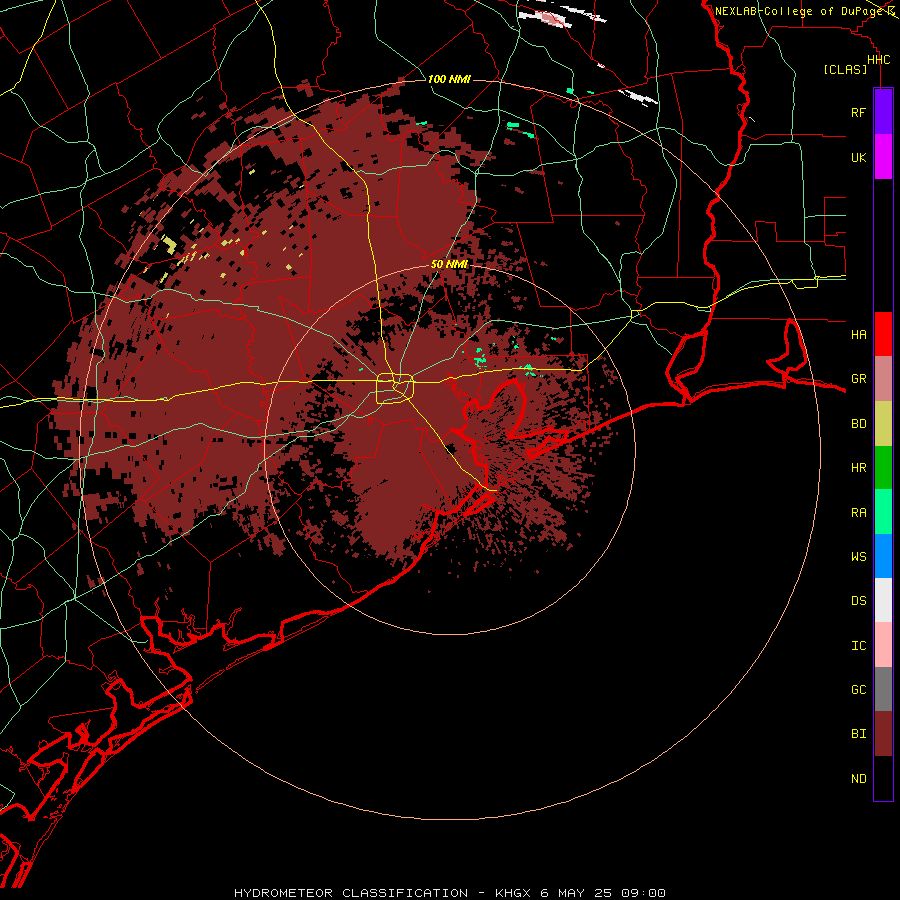Click the RF legend label

[x=858, y=113]
